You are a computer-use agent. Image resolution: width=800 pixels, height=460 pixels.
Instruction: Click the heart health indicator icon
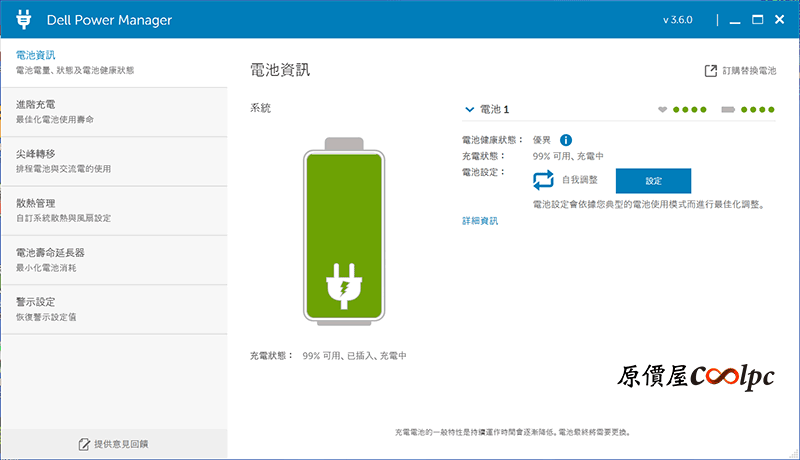(x=662, y=110)
